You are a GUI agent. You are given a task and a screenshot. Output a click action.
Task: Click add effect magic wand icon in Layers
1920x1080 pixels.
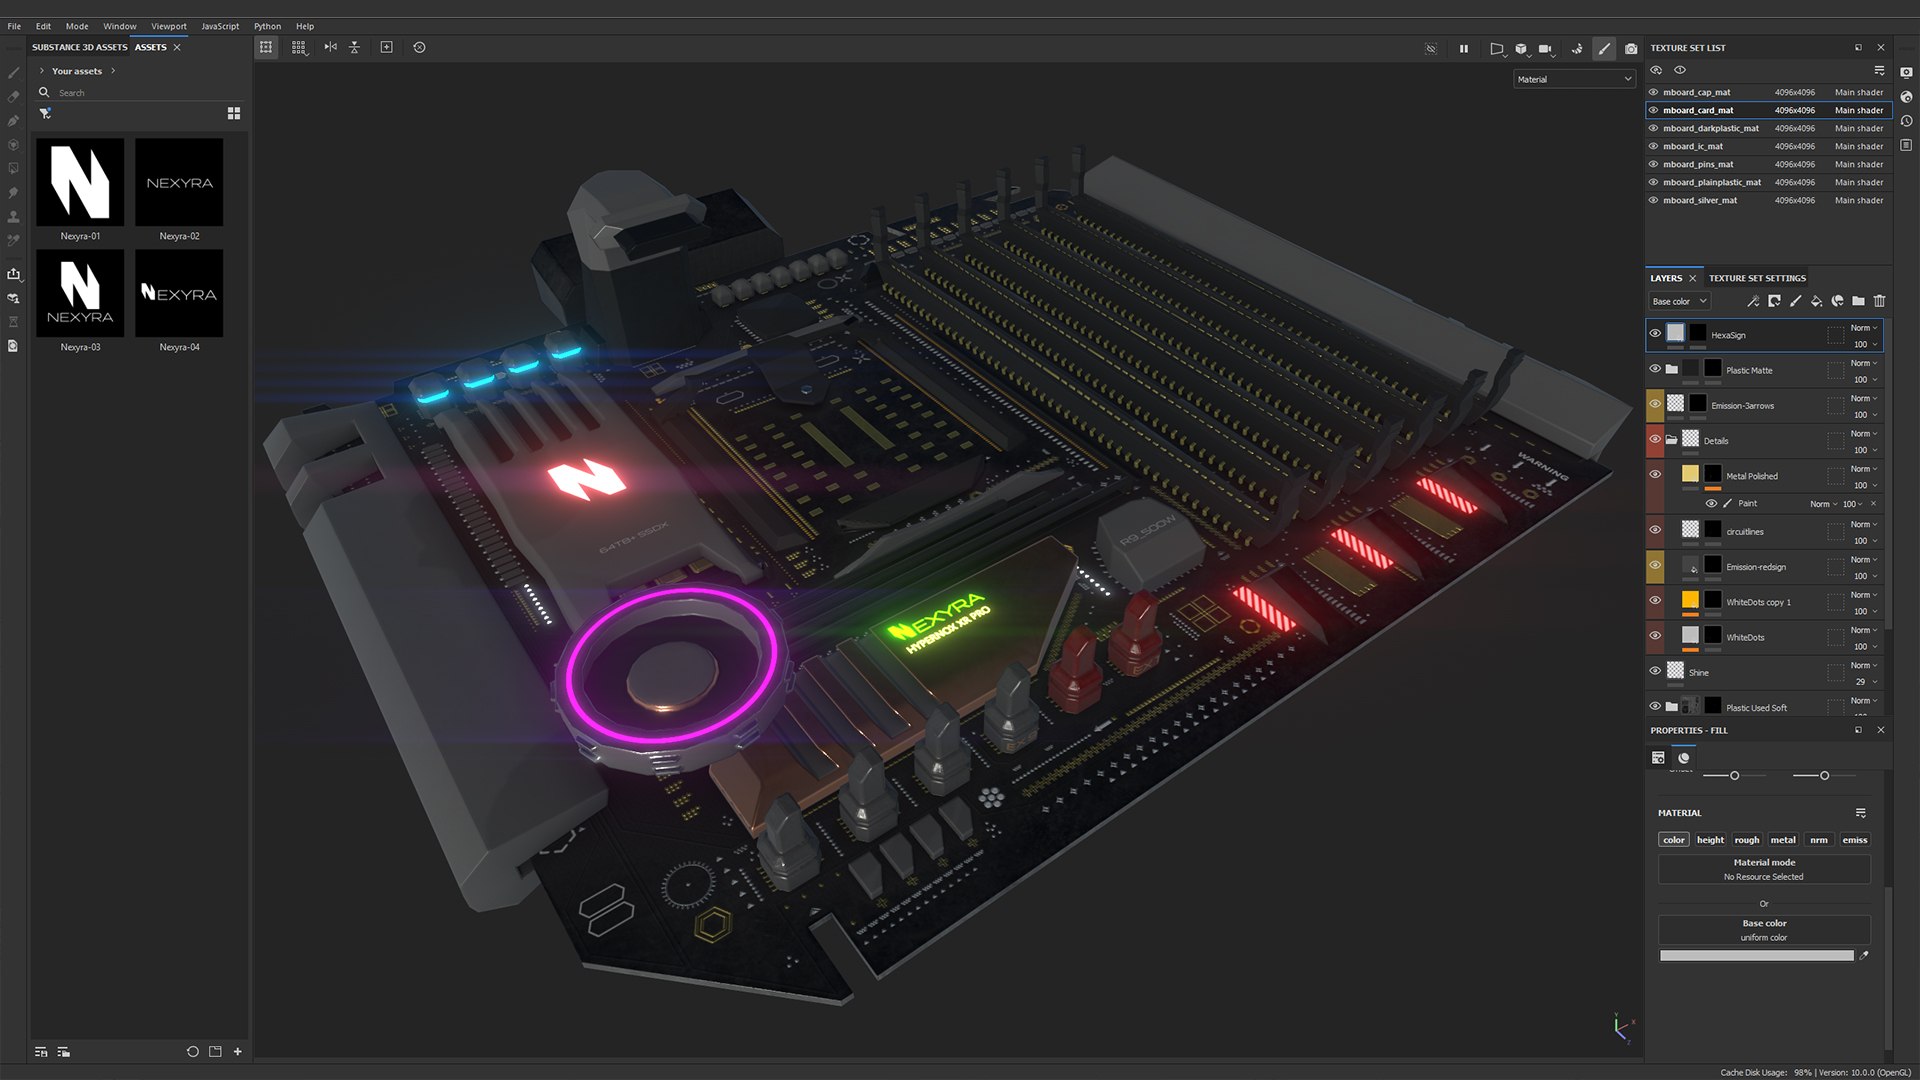tap(1753, 301)
